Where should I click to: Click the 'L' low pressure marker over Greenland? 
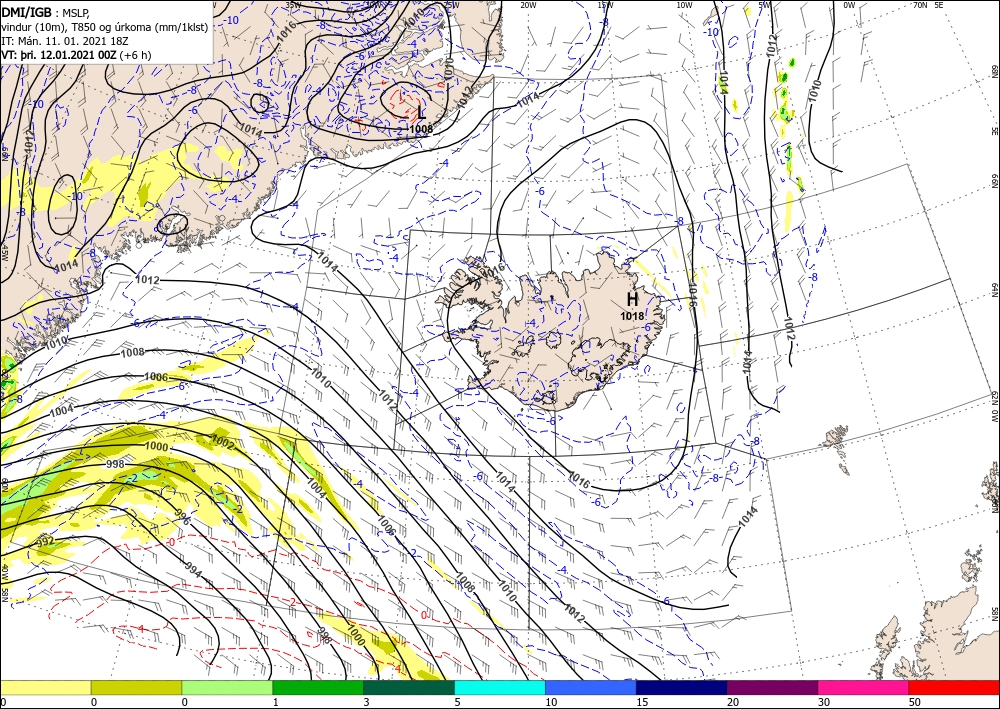(421, 114)
